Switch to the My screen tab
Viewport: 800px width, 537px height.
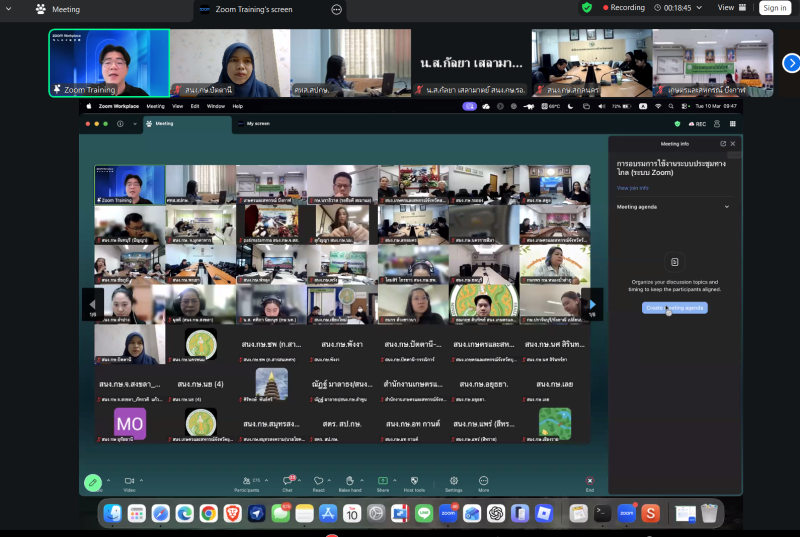tap(258, 124)
